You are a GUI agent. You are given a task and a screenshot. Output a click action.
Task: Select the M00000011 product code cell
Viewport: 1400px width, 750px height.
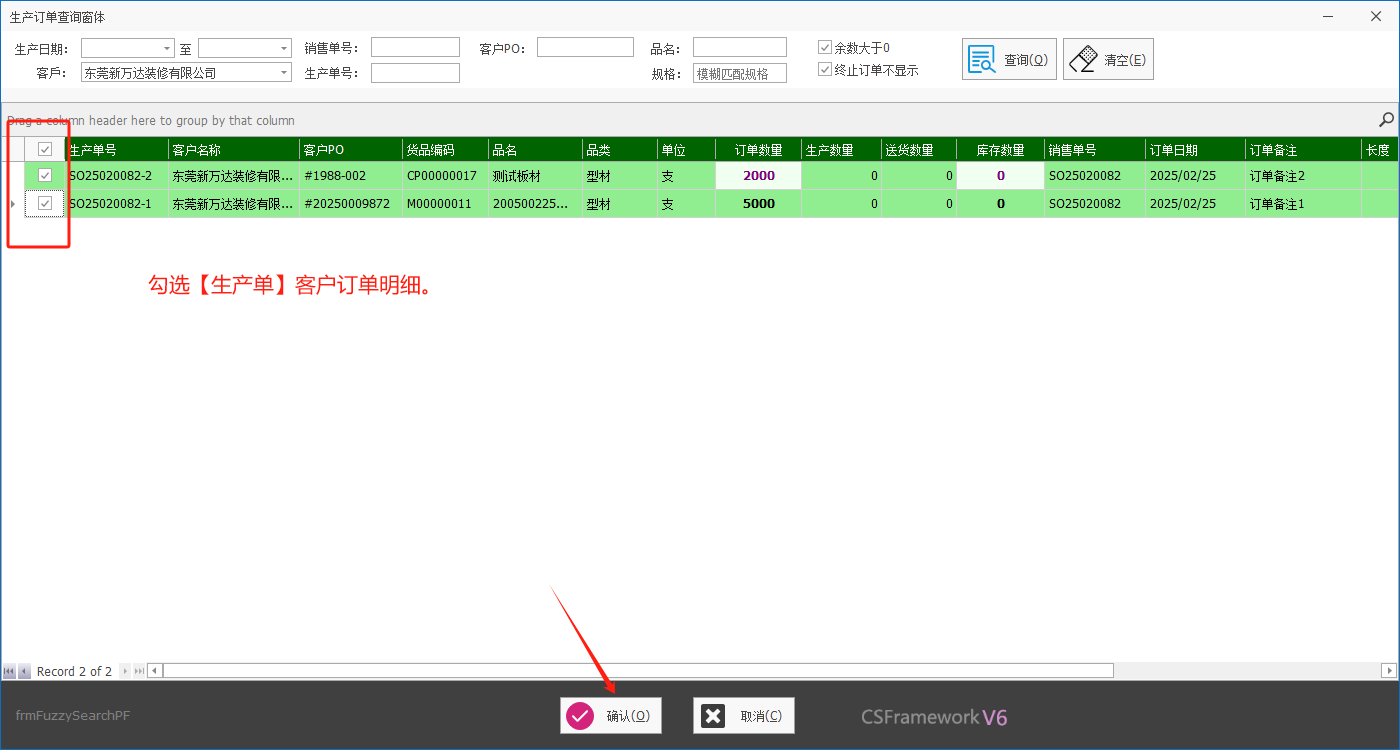coord(445,204)
